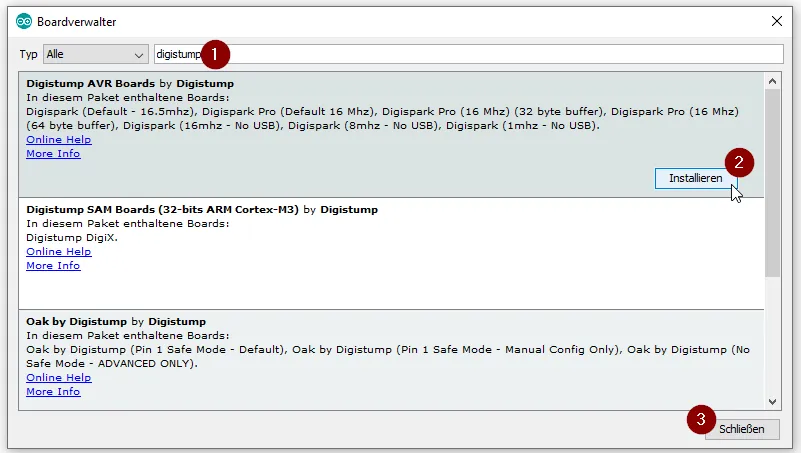Click the scrollbar down arrow in the package list

point(773,401)
